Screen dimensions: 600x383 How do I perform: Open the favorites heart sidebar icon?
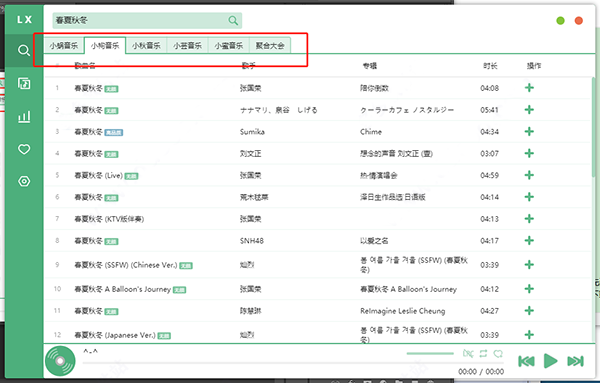24,149
